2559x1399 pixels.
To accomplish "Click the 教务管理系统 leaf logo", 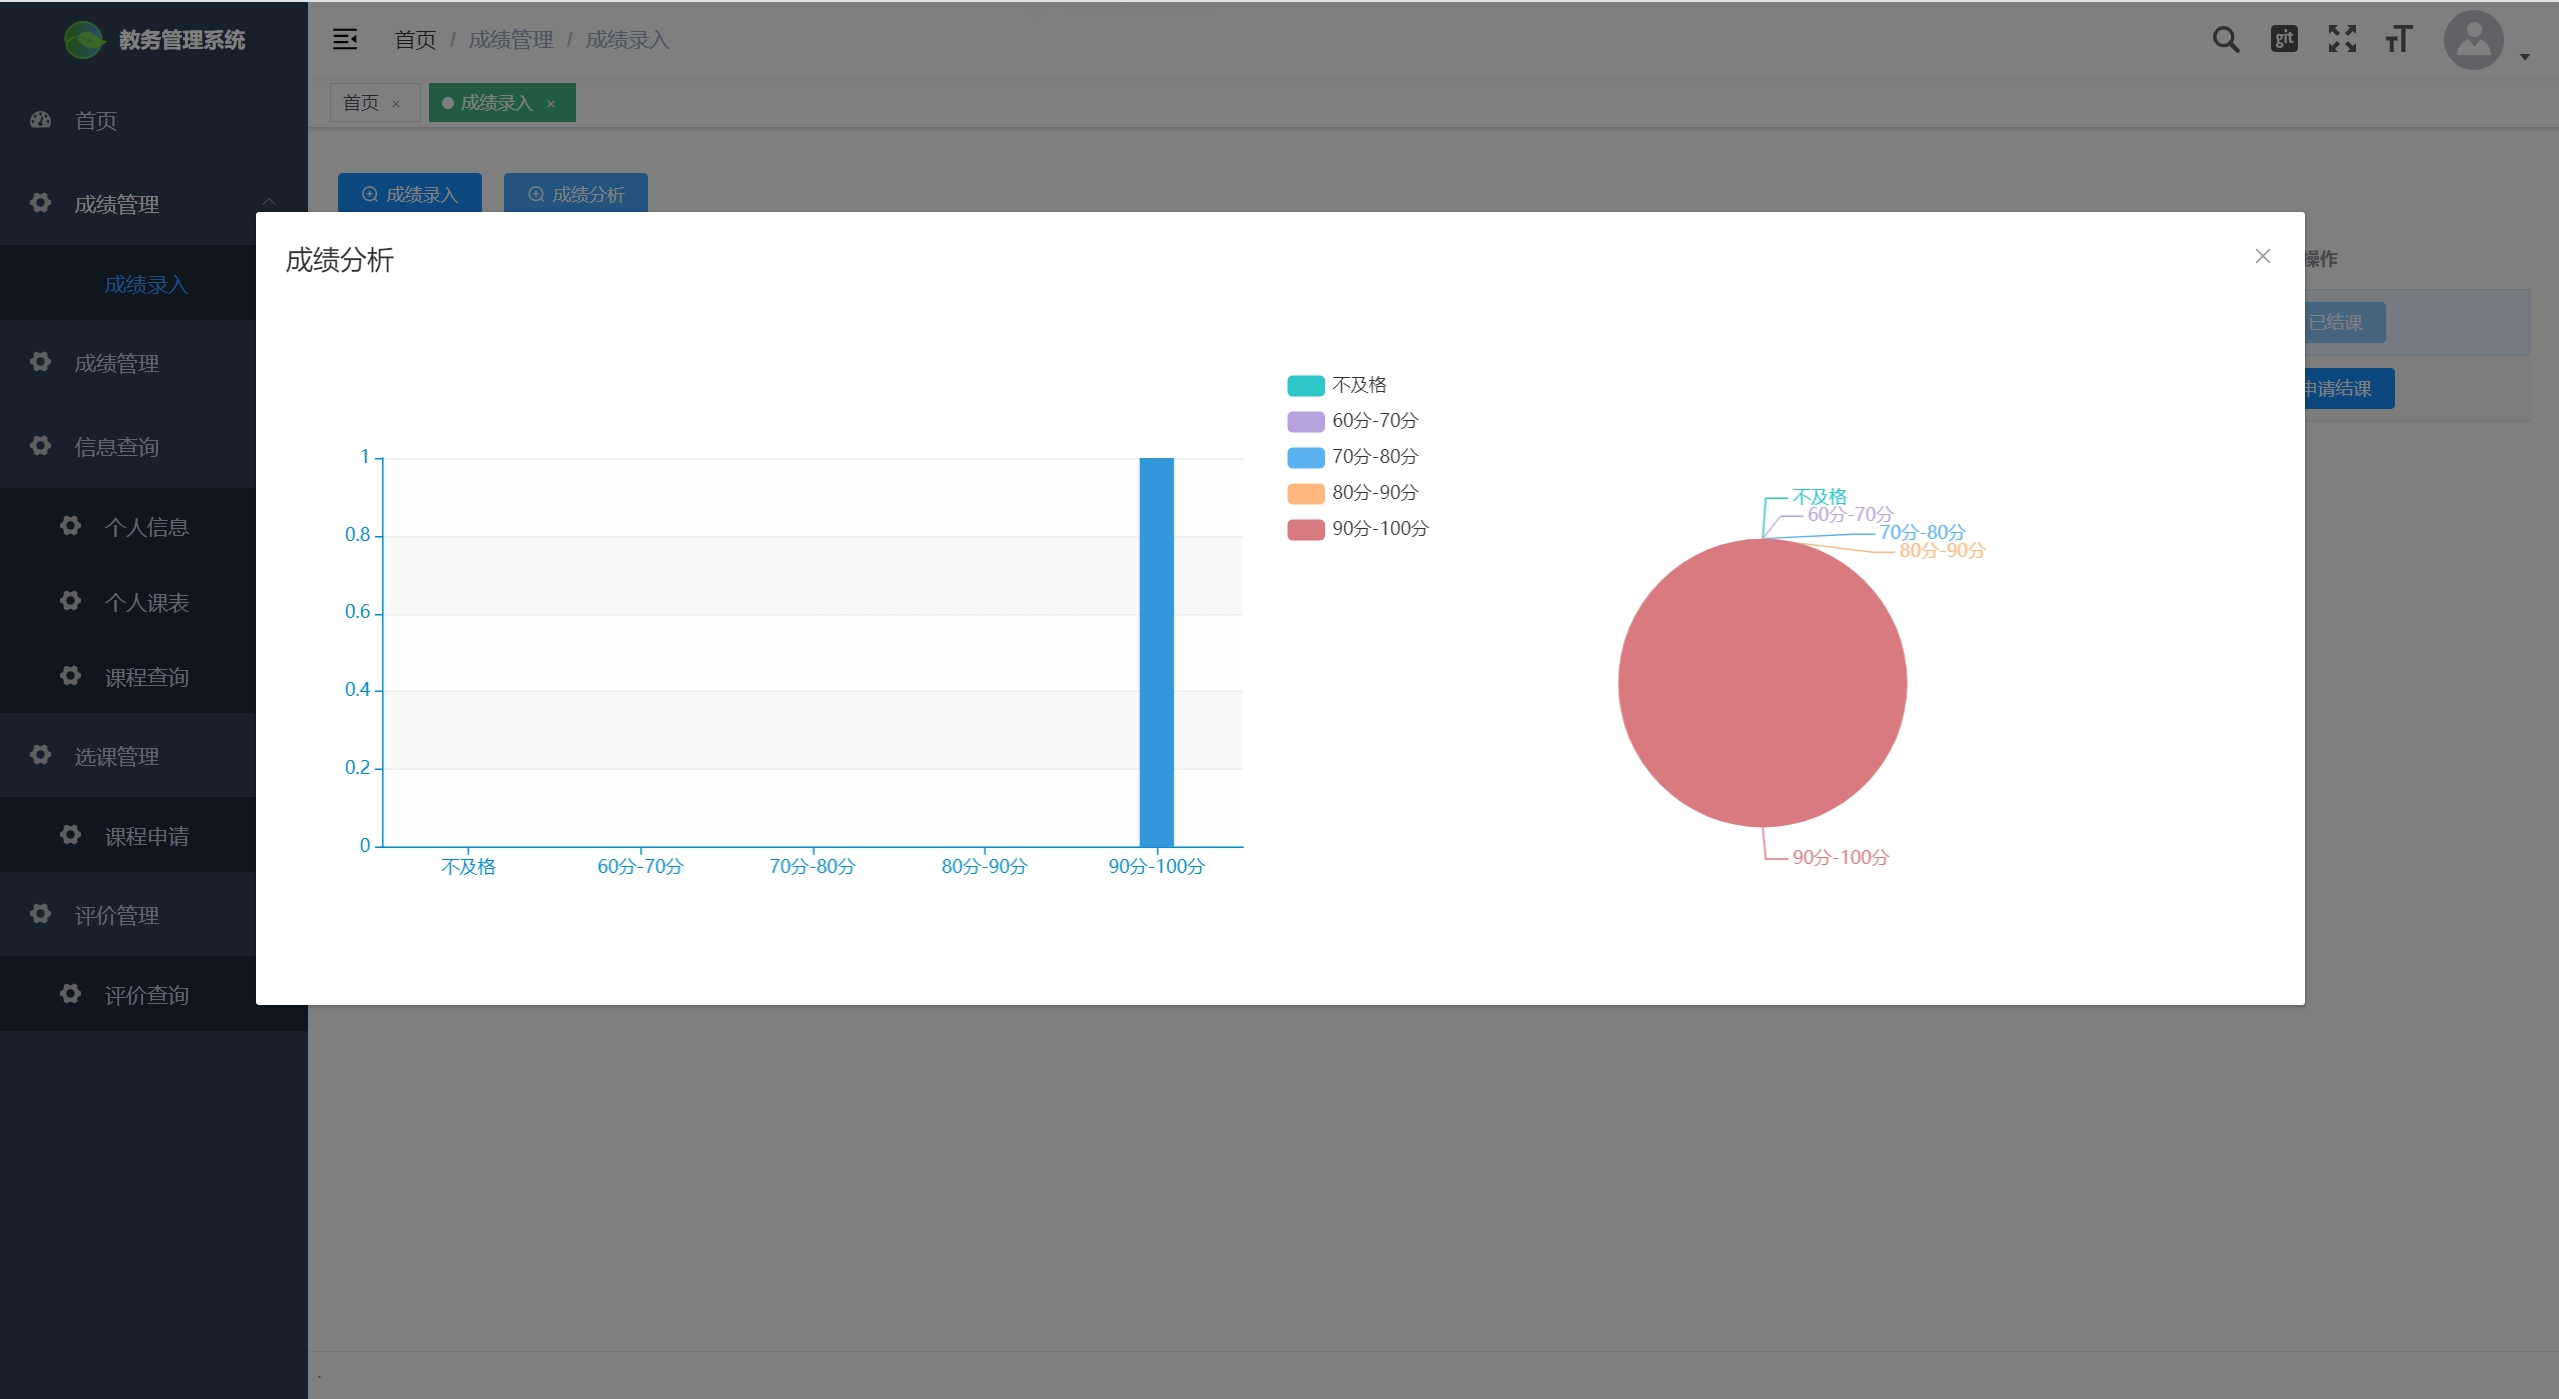I will point(84,40).
